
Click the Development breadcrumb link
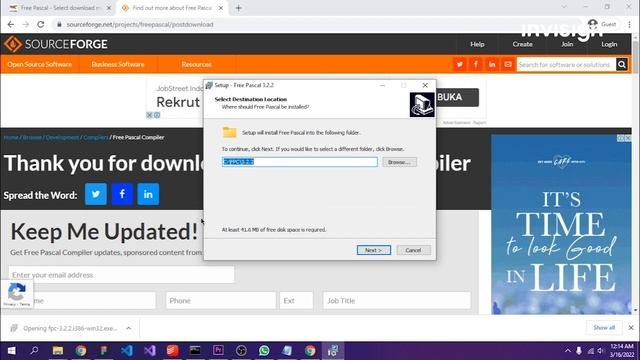coord(62,137)
